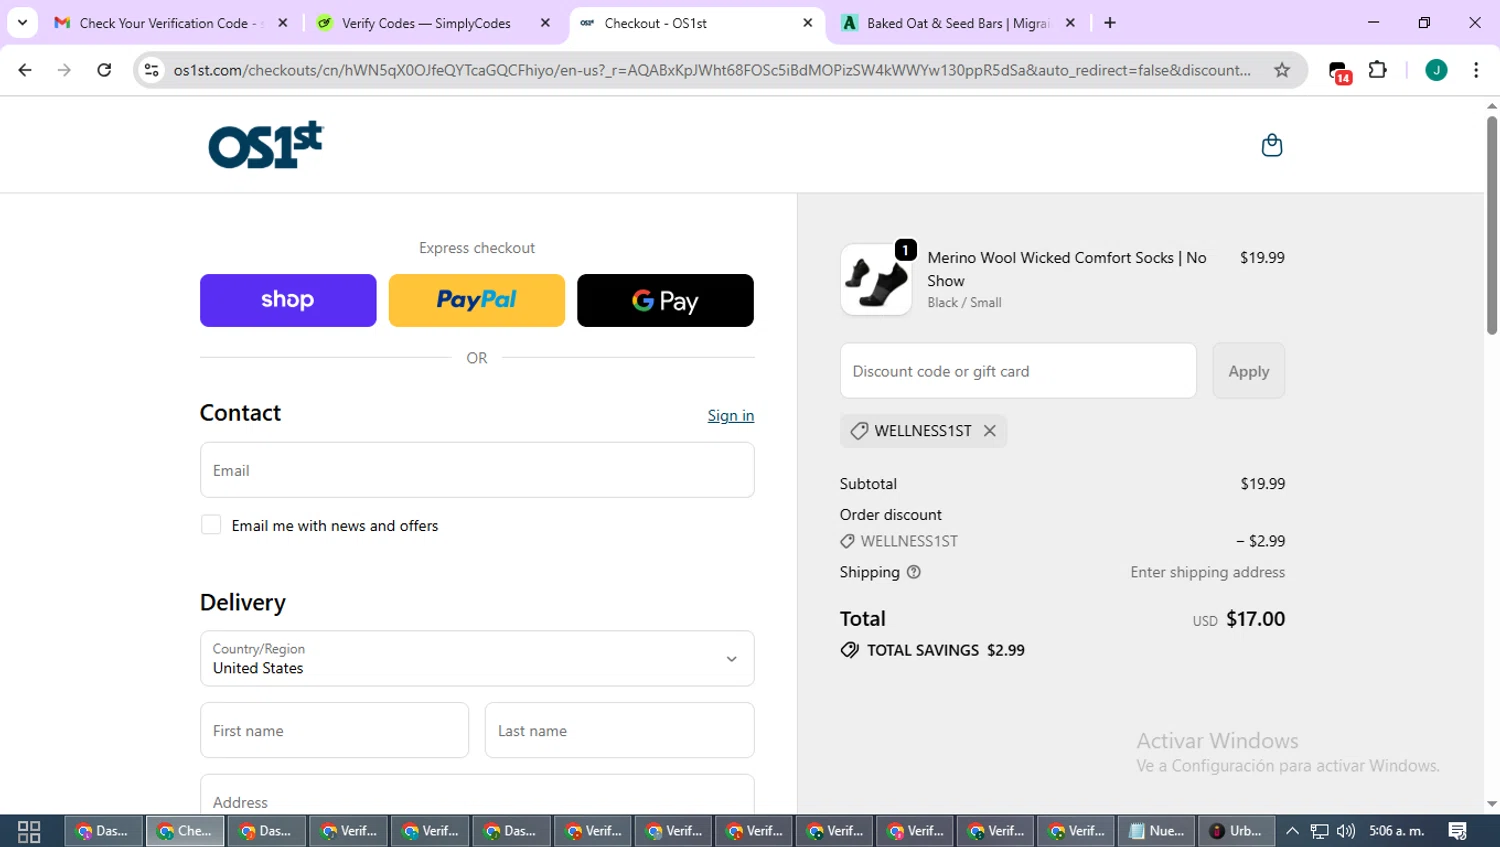
Task: Click the taskbar clock 5:06 a. m.
Action: click(1397, 831)
